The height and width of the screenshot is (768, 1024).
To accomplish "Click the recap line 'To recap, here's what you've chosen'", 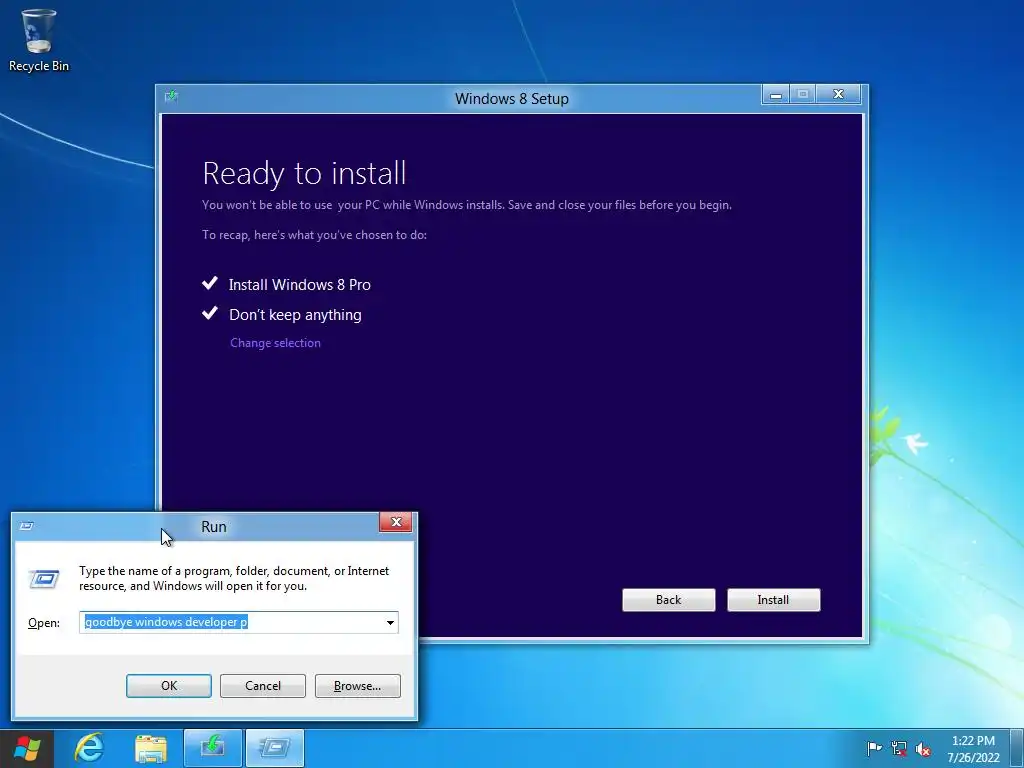I will pos(314,235).
